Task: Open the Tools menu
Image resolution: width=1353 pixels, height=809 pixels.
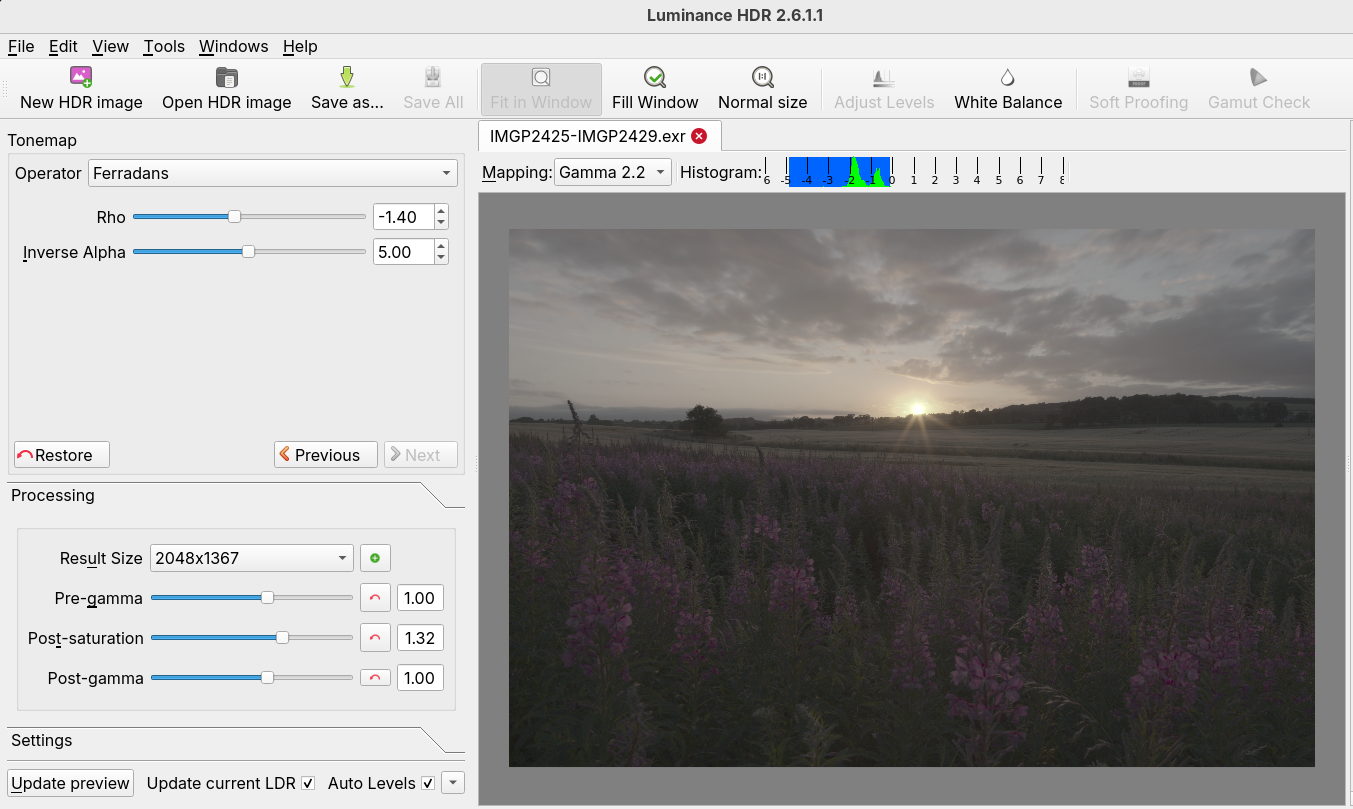Action: point(164,46)
